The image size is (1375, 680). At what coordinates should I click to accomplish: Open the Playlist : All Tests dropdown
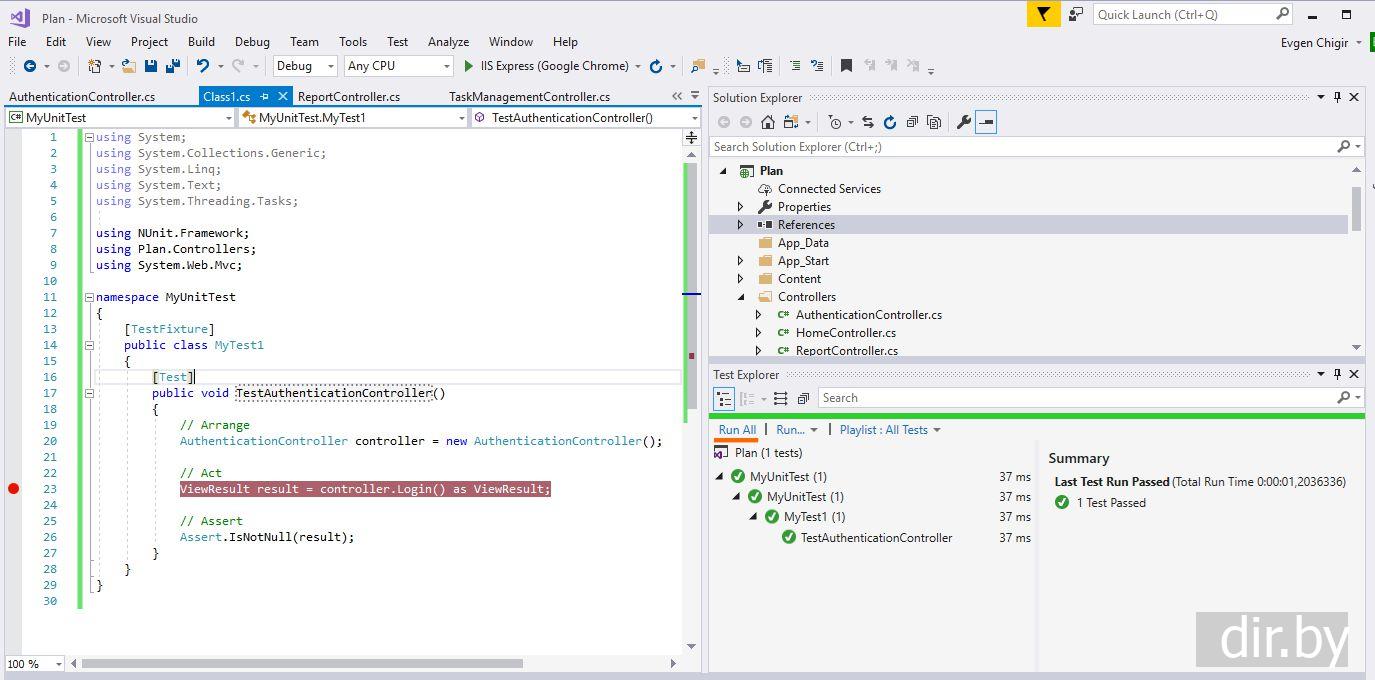(x=890, y=430)
